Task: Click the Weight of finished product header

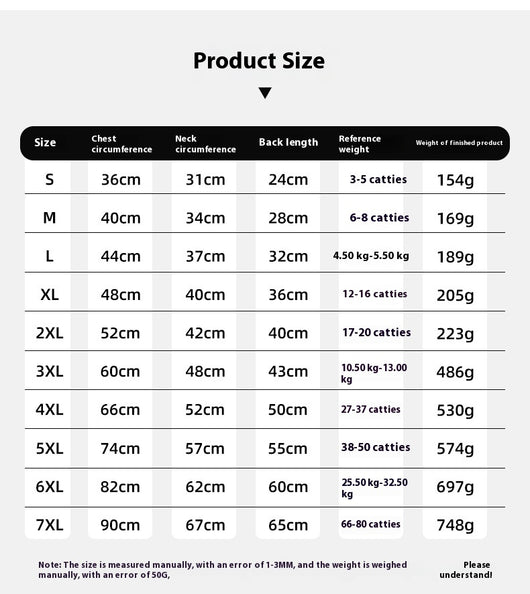Action: [x=459, y=143]
